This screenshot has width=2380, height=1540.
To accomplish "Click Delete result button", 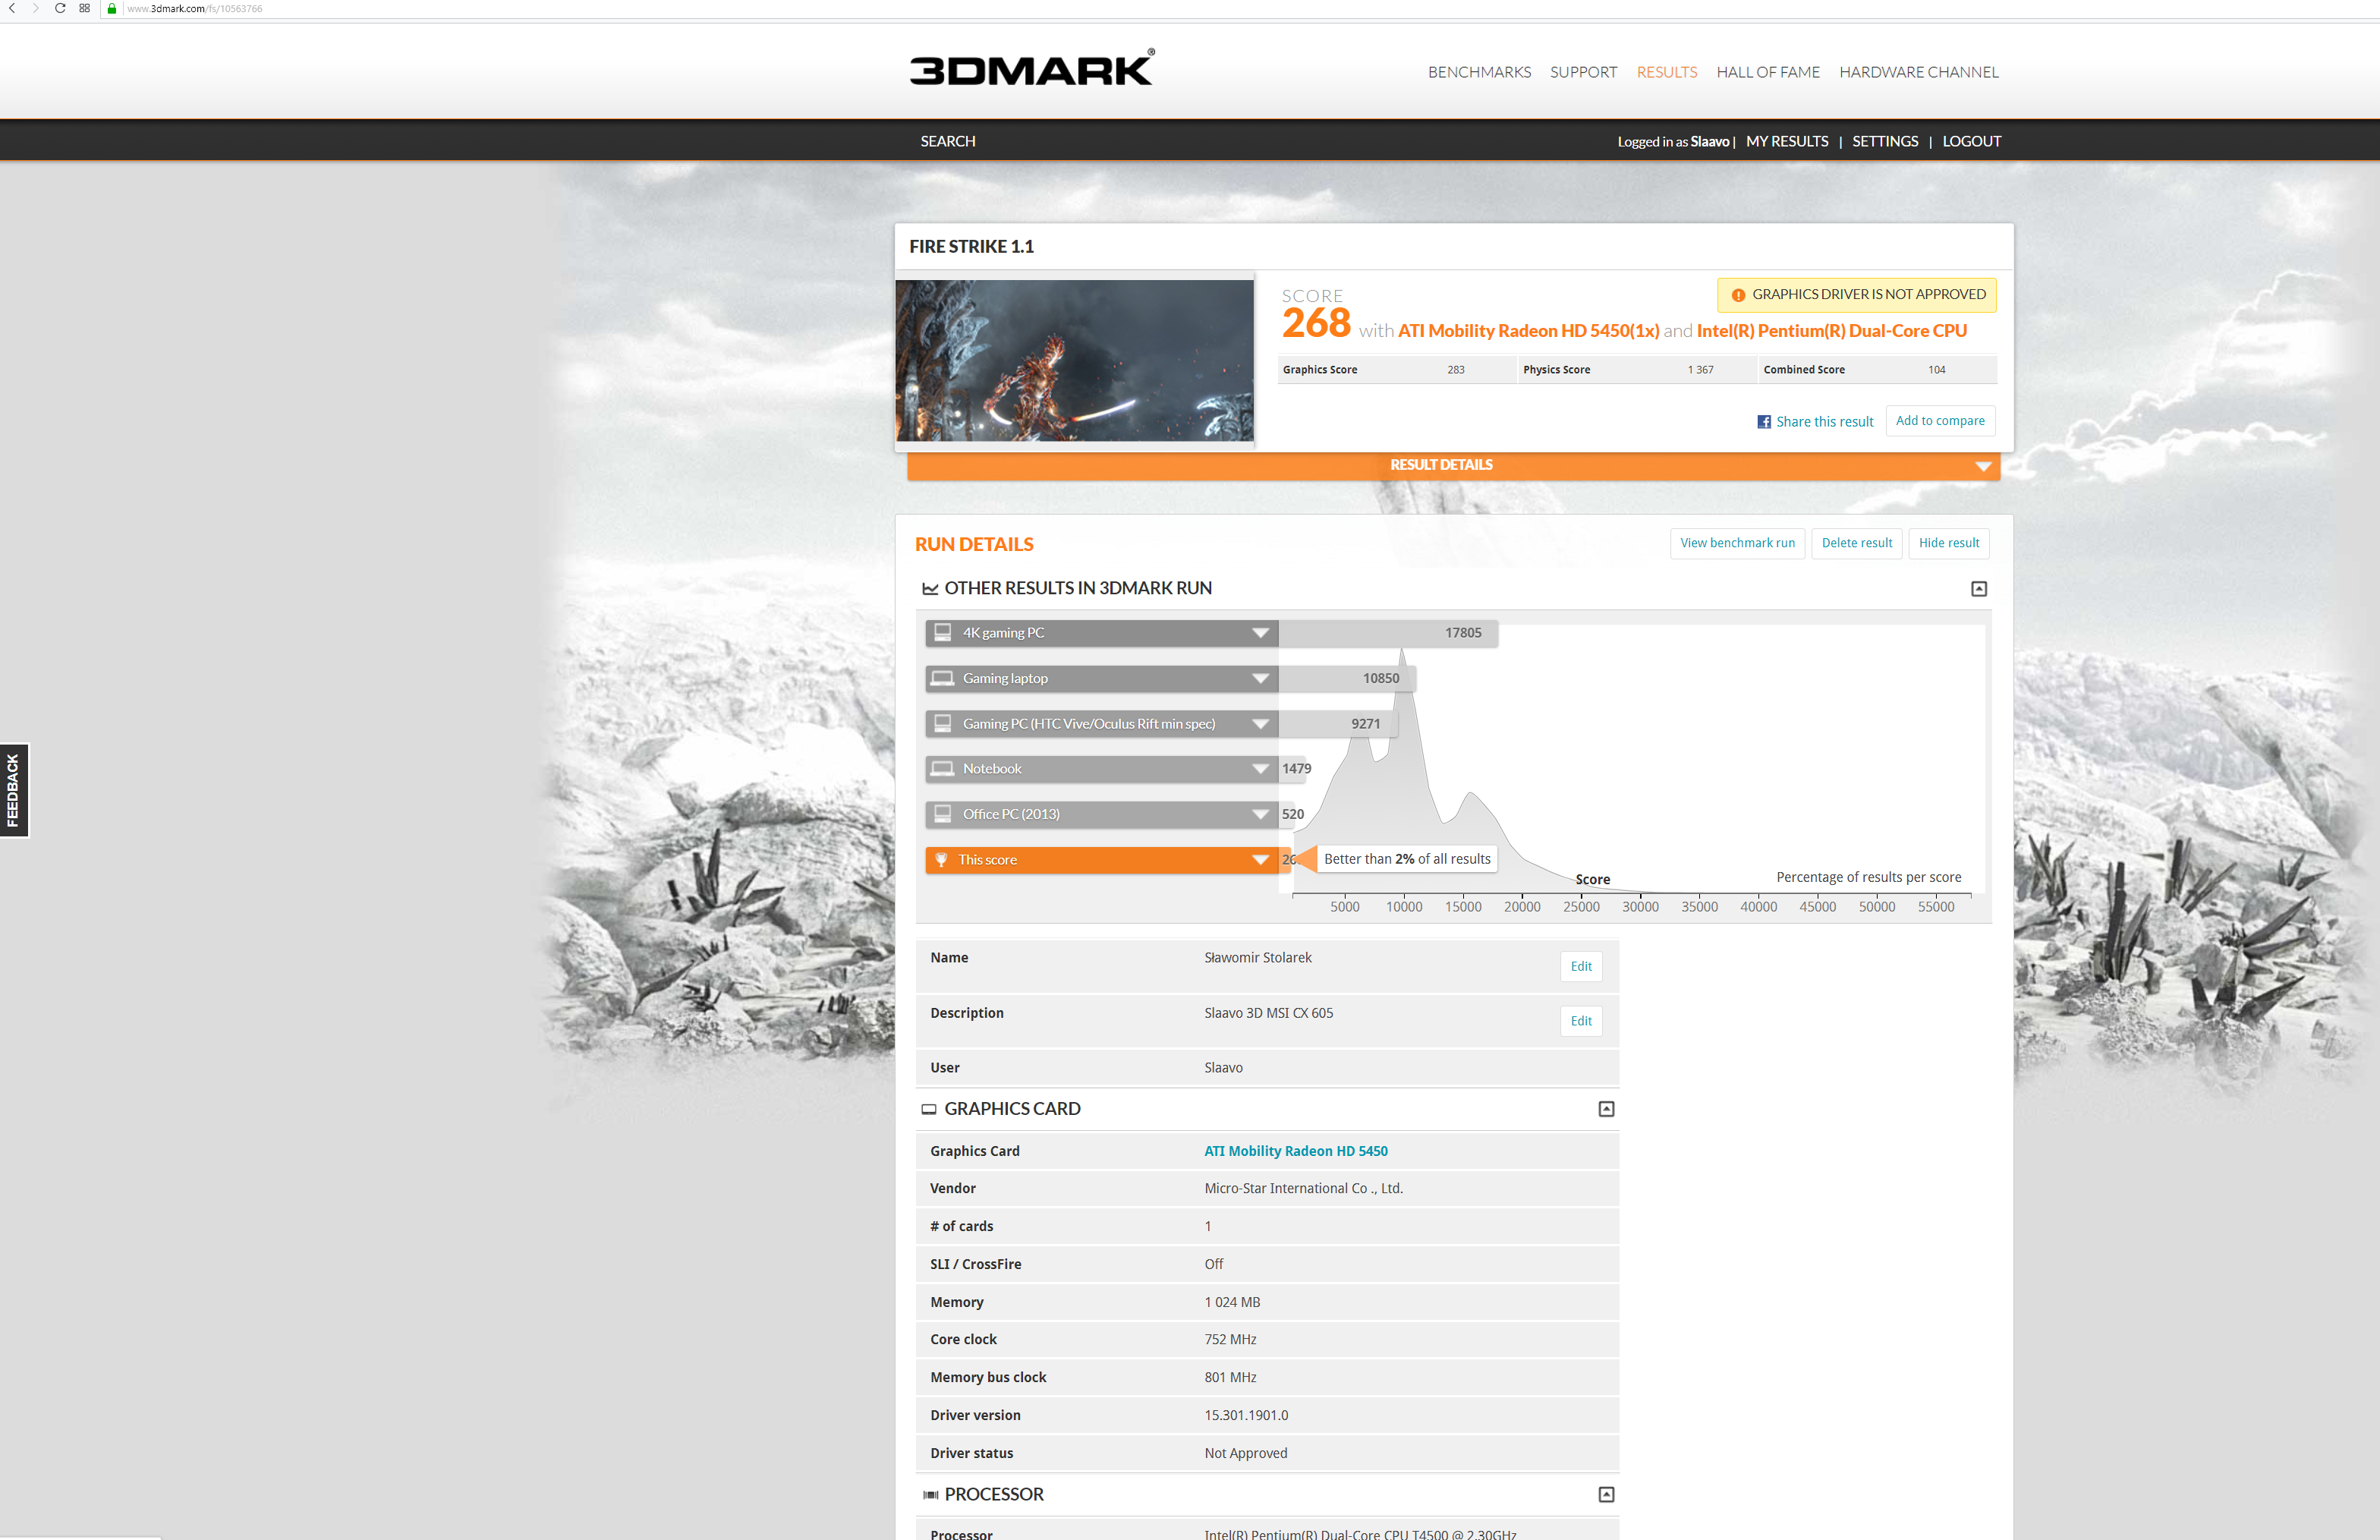I will point(1856,543).
